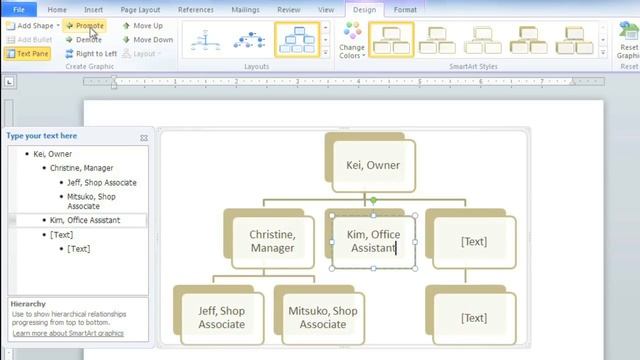Select the SmartArt Design tab
Viewport: 640px width, 360px height.
(x=364, y=9)
